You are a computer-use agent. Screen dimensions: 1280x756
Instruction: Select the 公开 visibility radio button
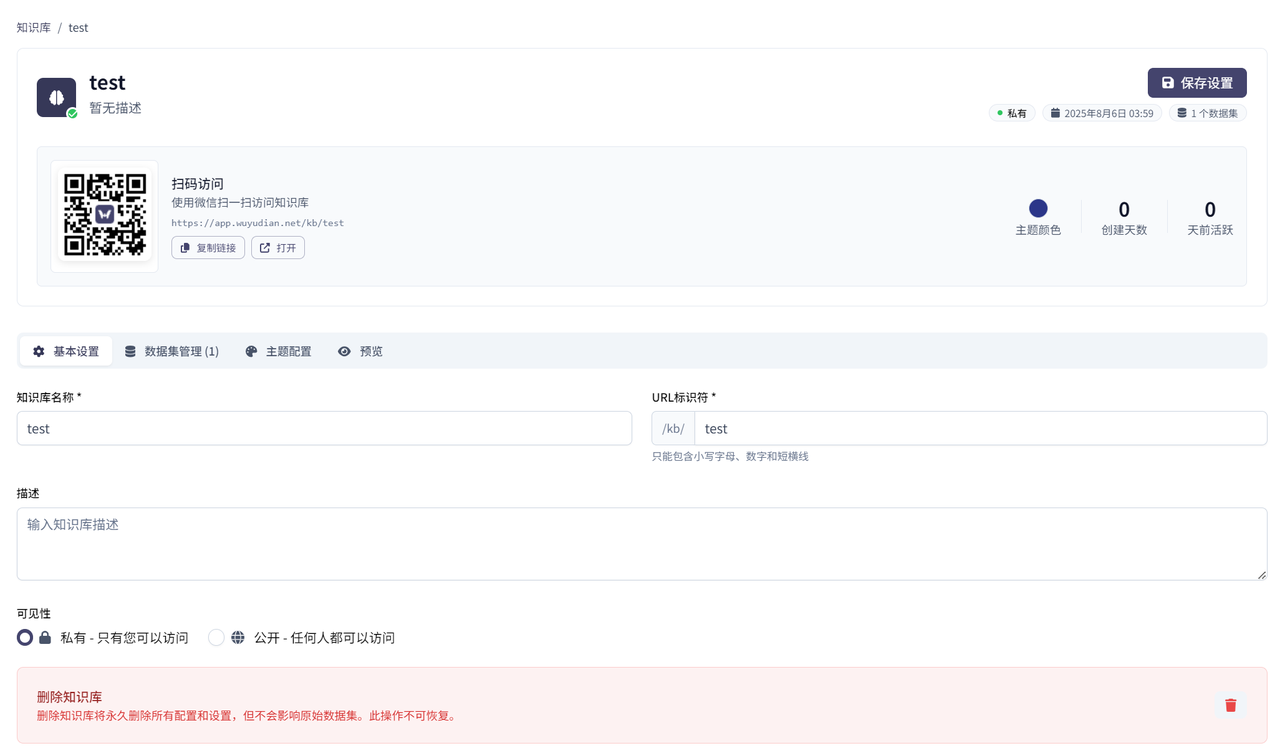215,637
